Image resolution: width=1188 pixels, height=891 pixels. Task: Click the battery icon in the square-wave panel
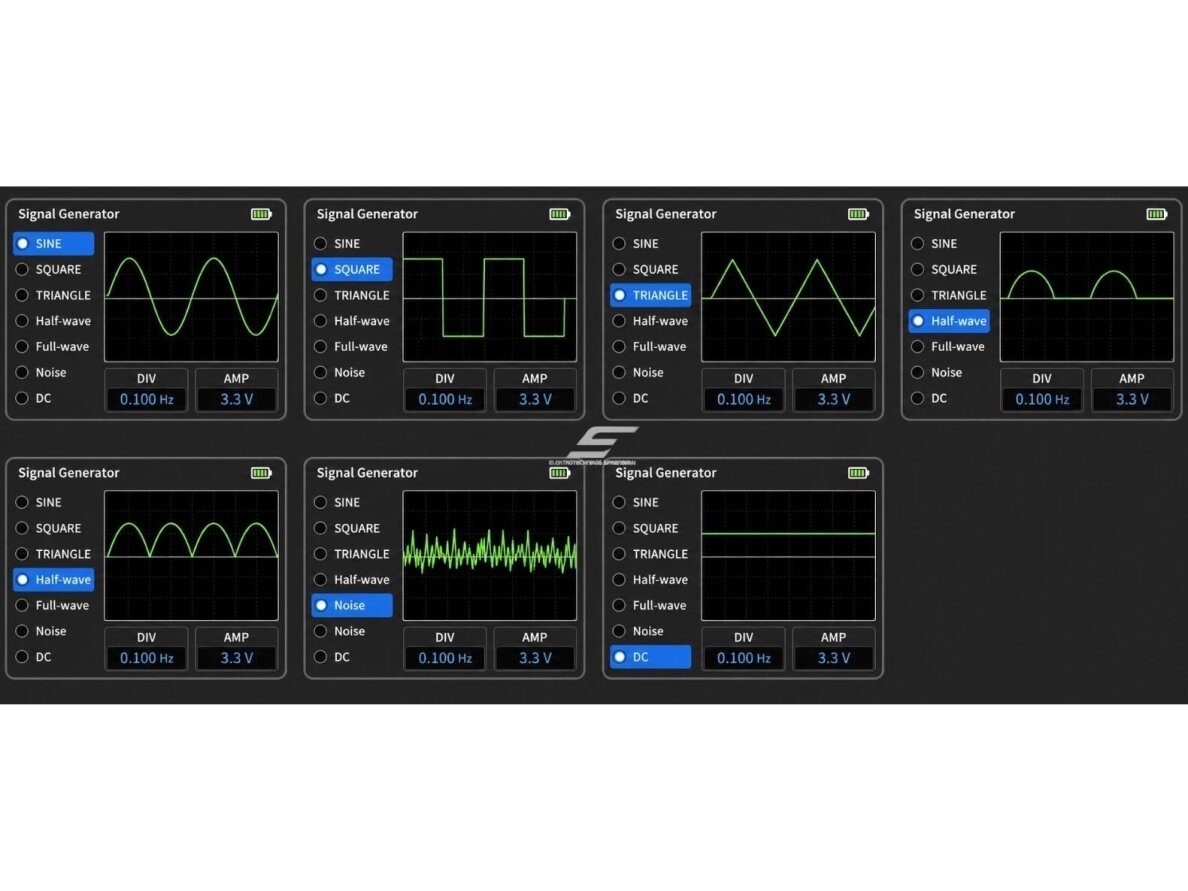tap(560, 214)
